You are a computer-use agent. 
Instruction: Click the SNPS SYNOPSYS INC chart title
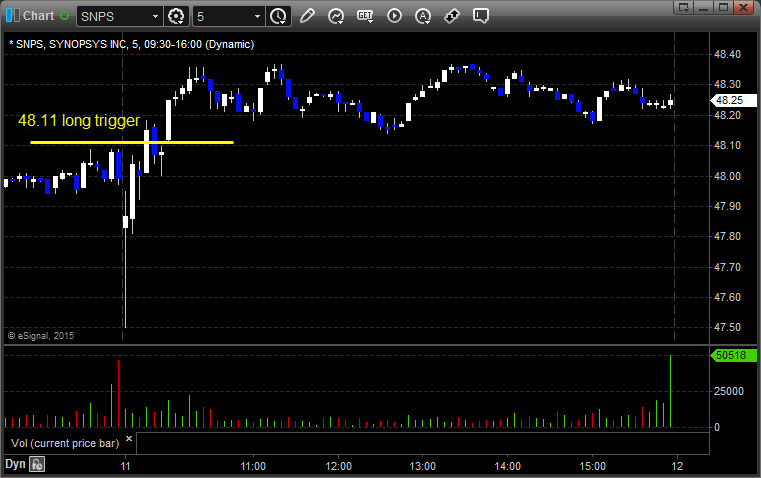(132, 44)
